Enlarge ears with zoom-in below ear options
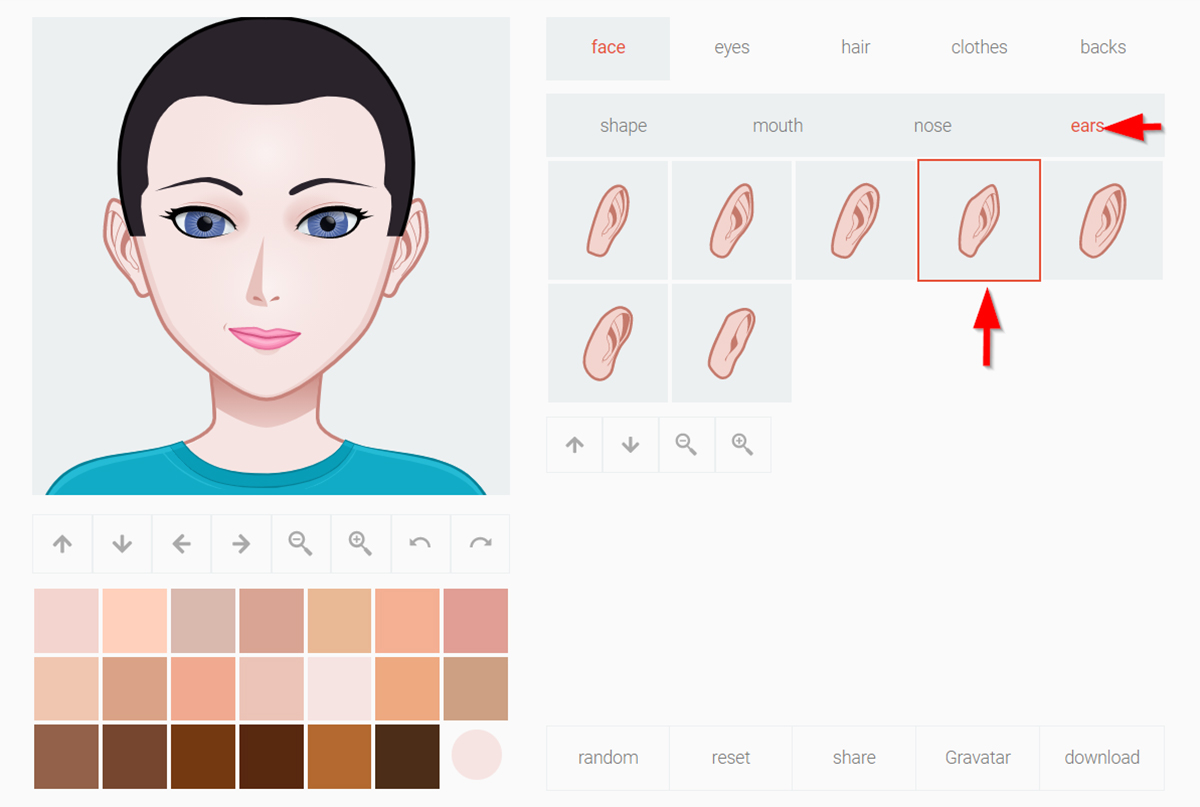 (742, 445)
